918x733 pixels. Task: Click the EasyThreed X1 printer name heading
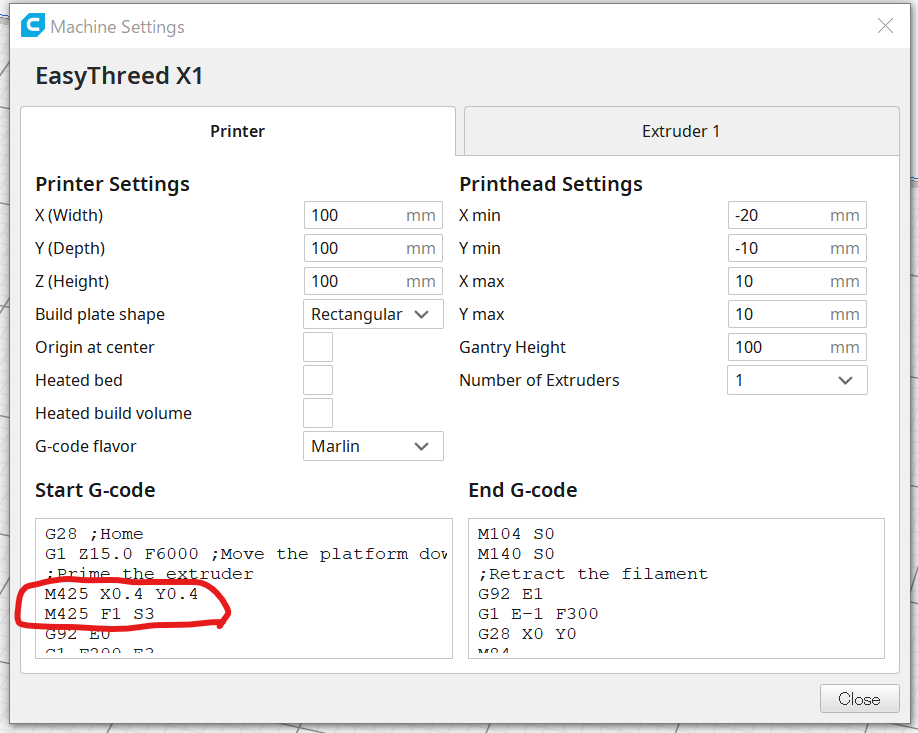[x=119, y=76]
